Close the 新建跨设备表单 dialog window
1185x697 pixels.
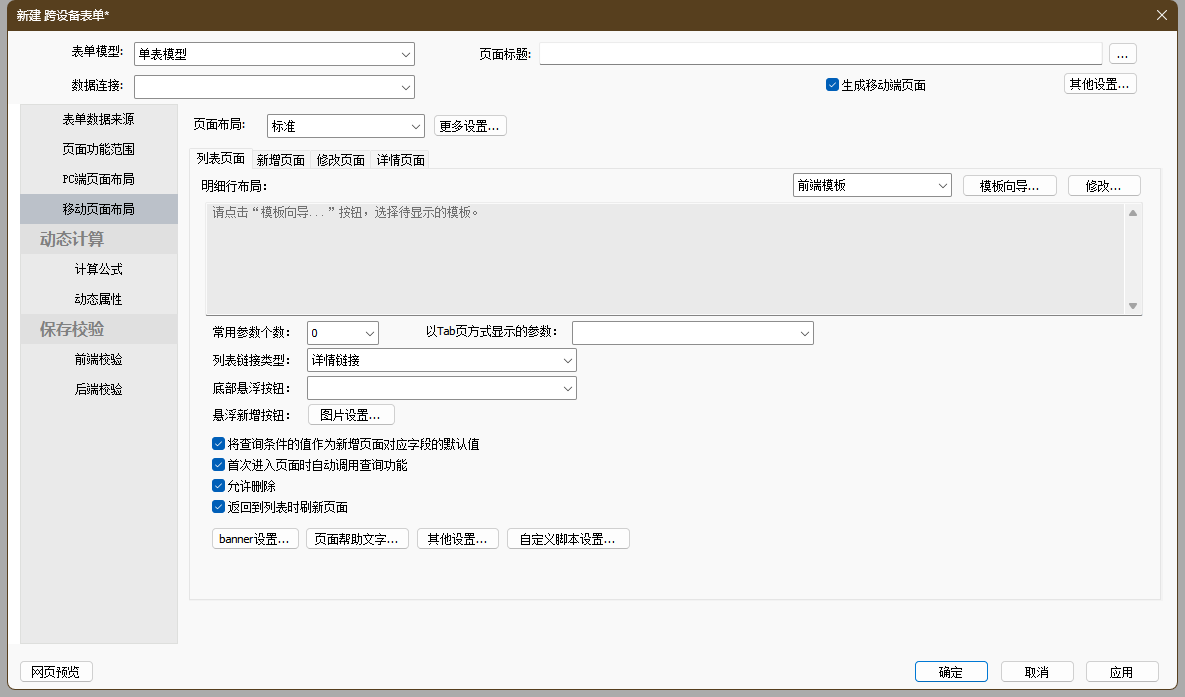pyautogui.click(x=1161, y=15)
